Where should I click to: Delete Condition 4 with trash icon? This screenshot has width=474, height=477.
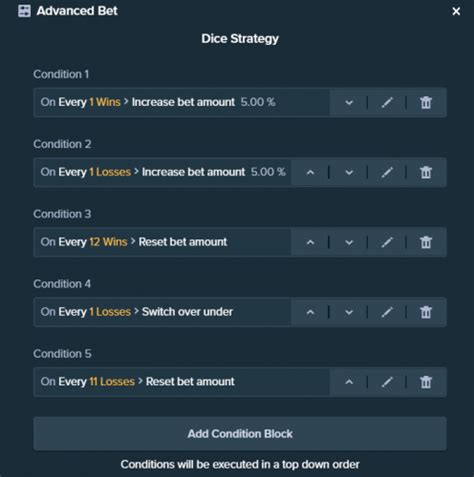click(x=426, y=312)
